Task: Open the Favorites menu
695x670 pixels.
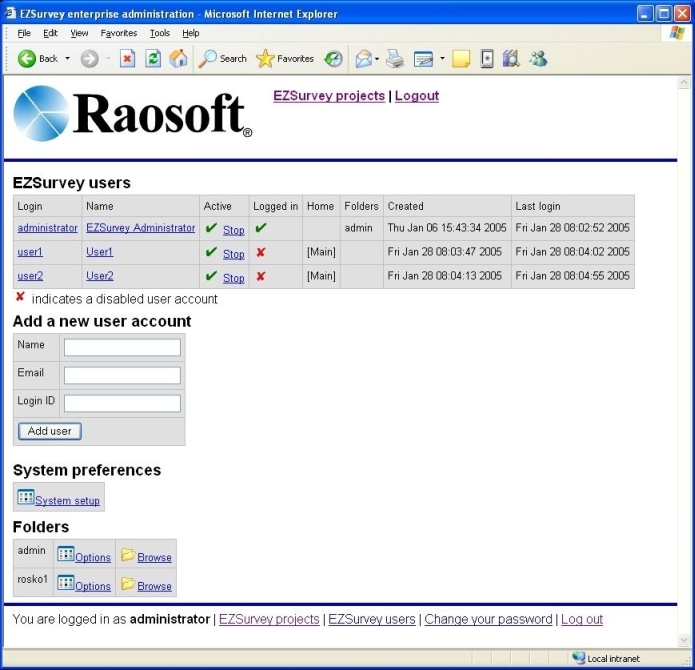Action: pos(118,33)
